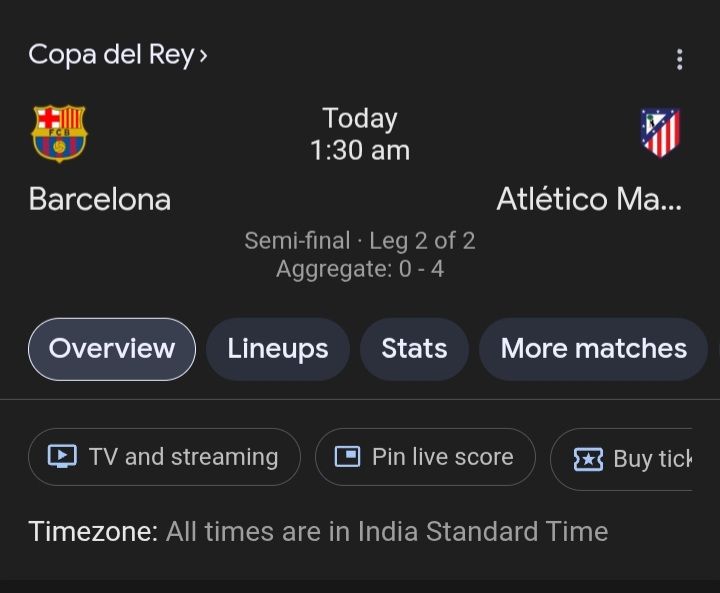
Task: Click the Atlético Madrid club crest
Action: (660, 133)
